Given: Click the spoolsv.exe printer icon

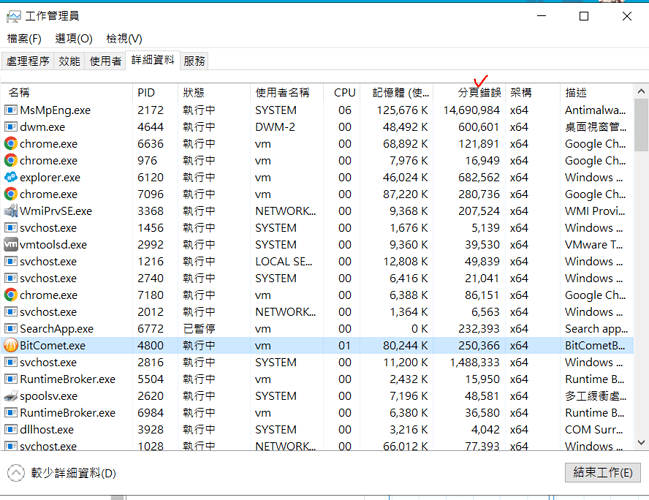Looking at the screenshot, I should point(11,396).
